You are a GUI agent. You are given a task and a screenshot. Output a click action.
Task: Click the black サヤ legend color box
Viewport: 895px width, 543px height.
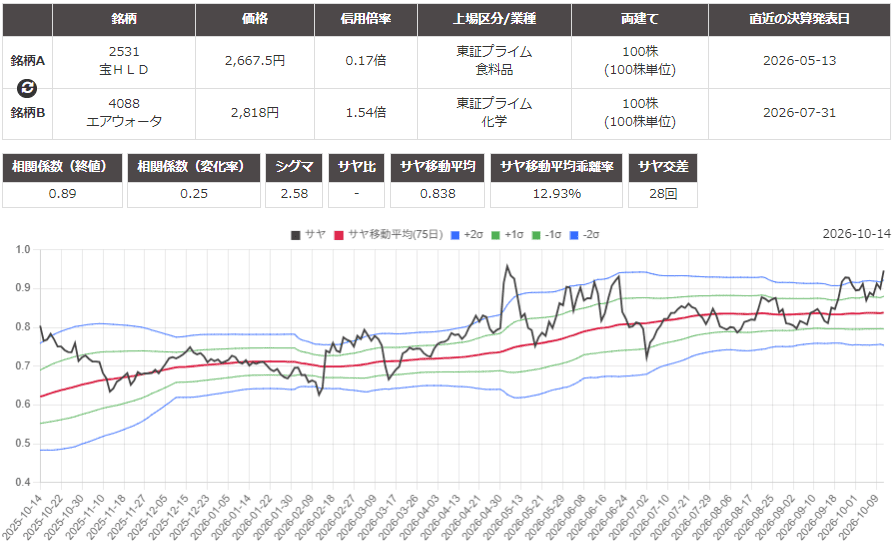(x=296, y=235)
